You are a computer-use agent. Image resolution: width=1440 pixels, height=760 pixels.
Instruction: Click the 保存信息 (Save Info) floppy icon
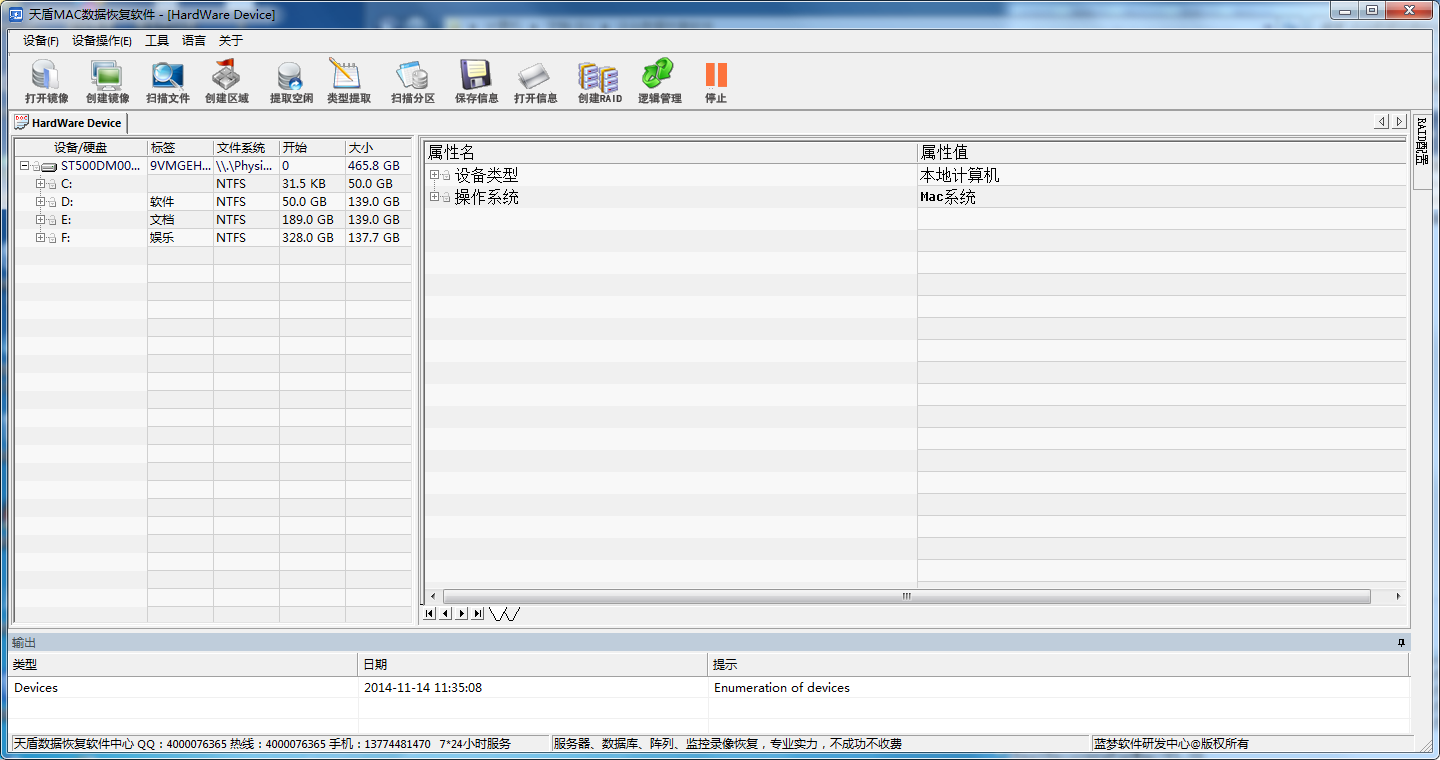coord(476,81)
